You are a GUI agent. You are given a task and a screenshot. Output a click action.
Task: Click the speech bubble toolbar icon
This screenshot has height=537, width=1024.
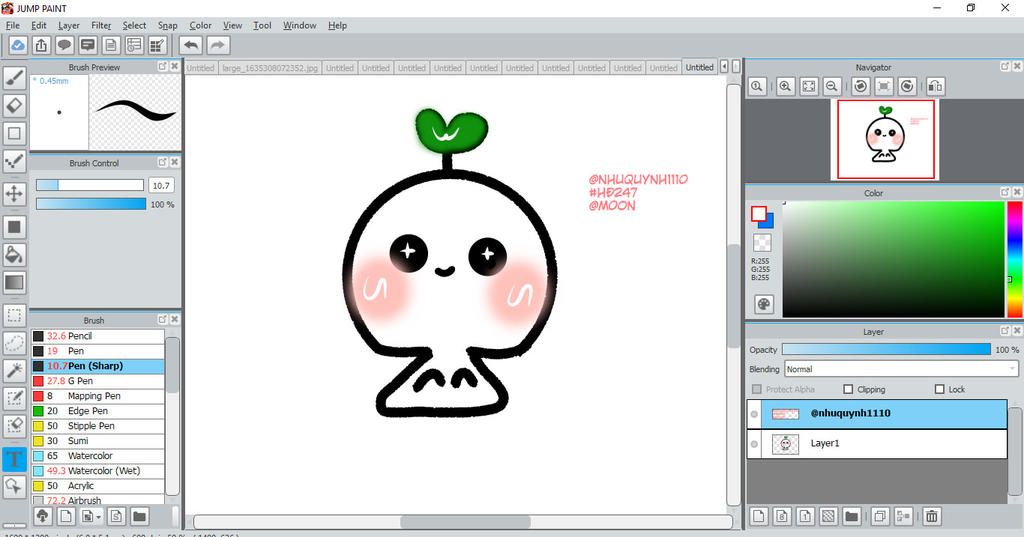pos(64,45)
